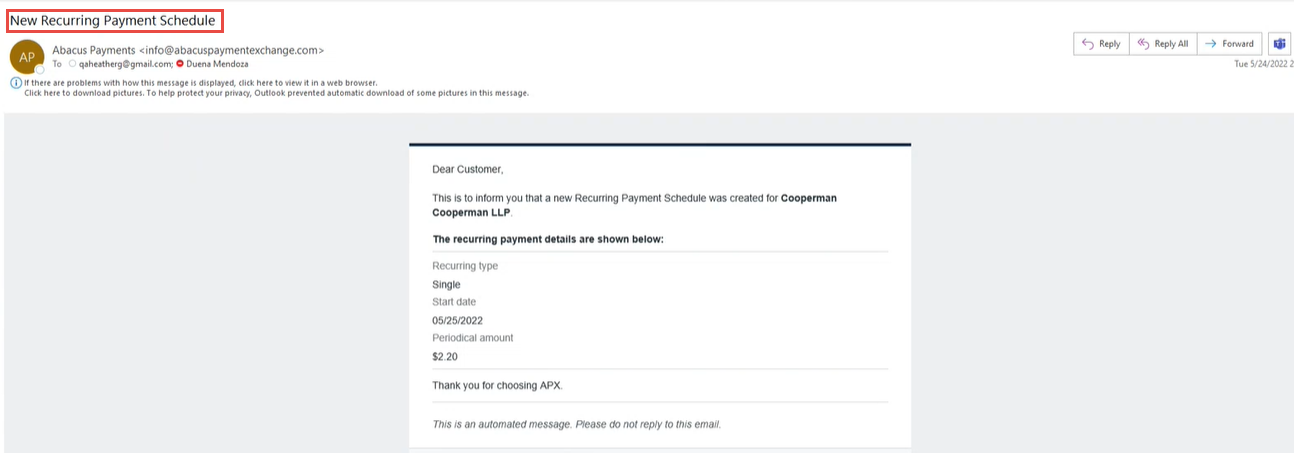Click the start date value 05/25/2022

457,320
